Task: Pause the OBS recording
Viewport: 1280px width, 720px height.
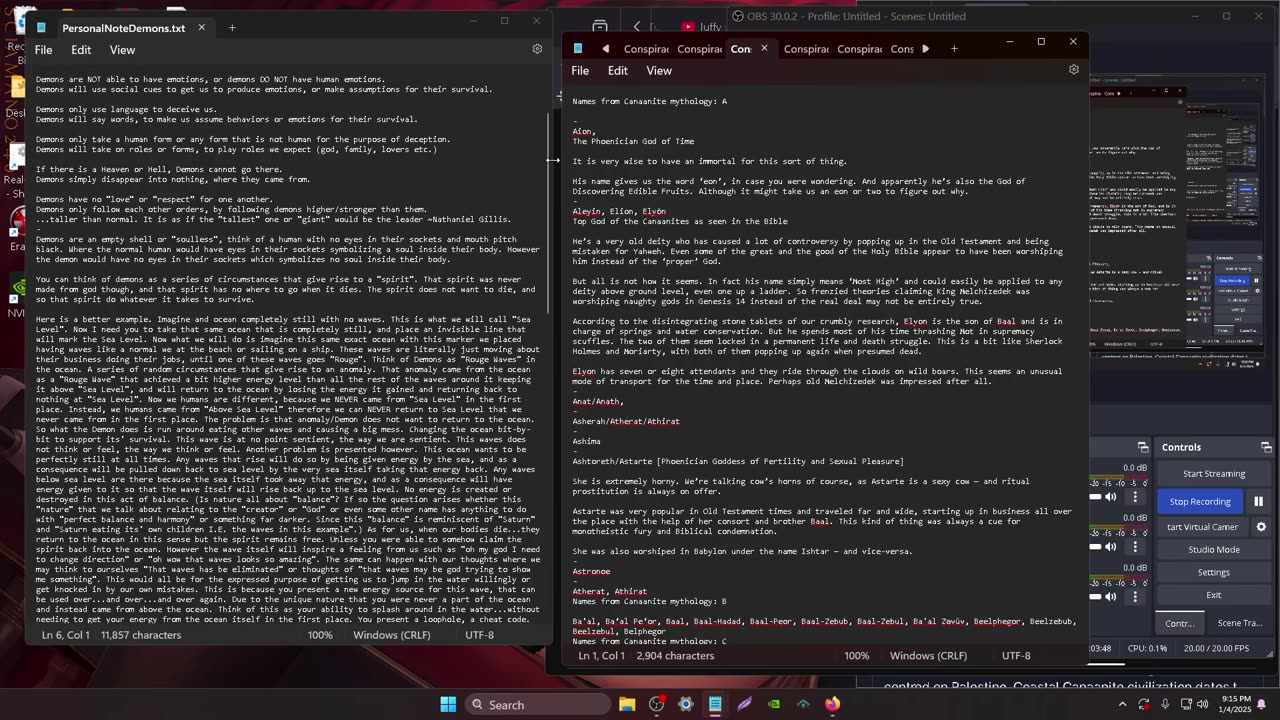Action: point(1259,501)
